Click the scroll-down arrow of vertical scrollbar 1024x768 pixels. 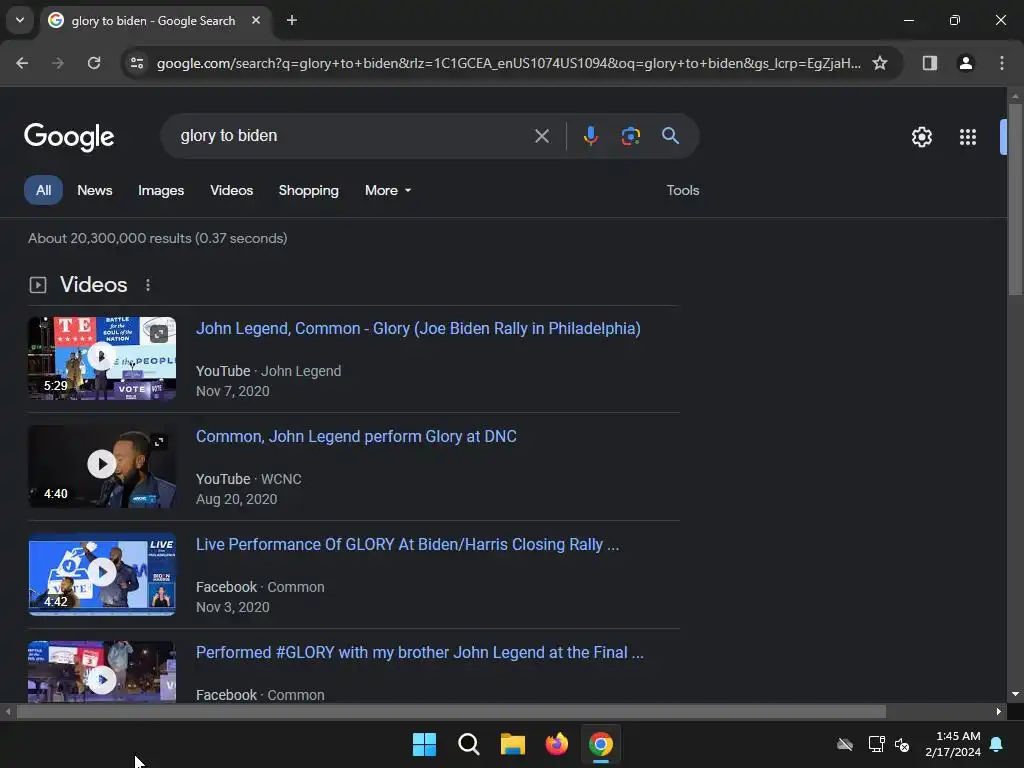pos(1015,694)
